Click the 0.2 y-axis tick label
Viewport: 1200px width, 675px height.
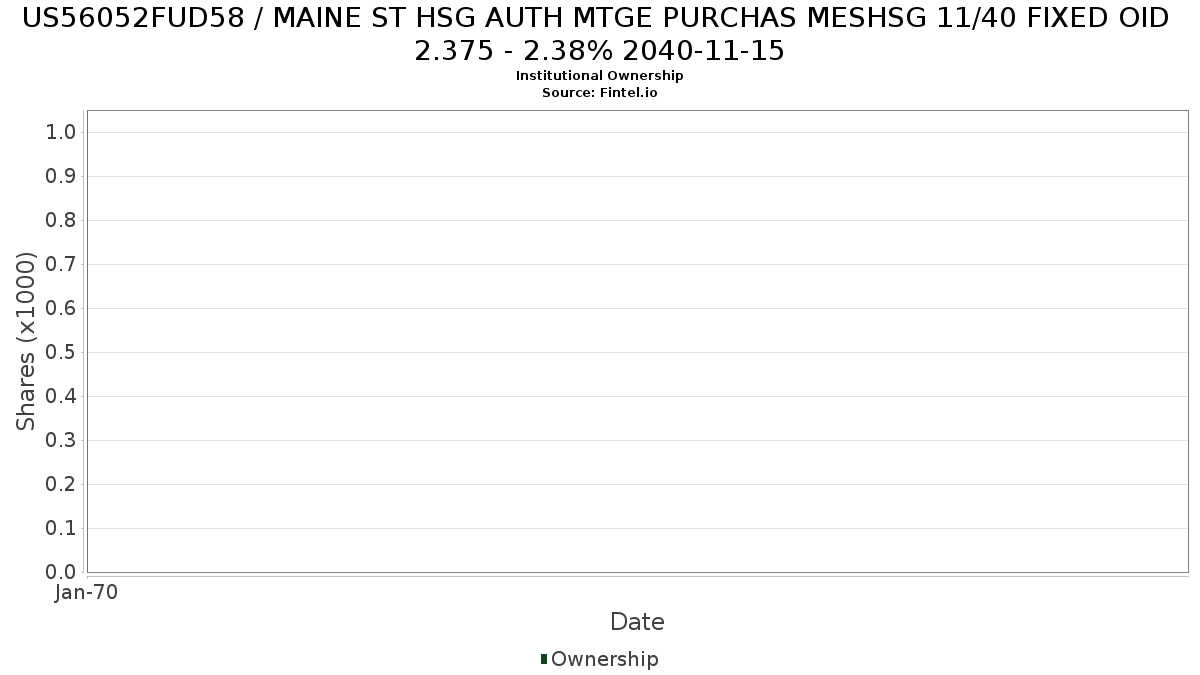(61, 485)
